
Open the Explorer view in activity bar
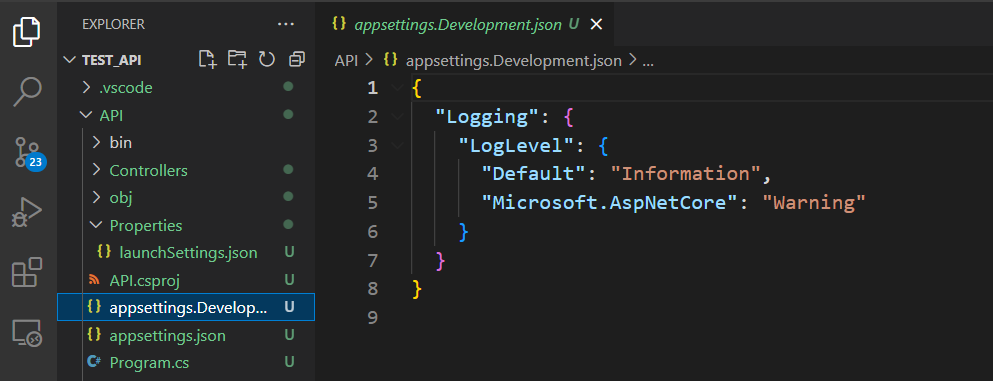pyautogui.click(x=27, y=32)
